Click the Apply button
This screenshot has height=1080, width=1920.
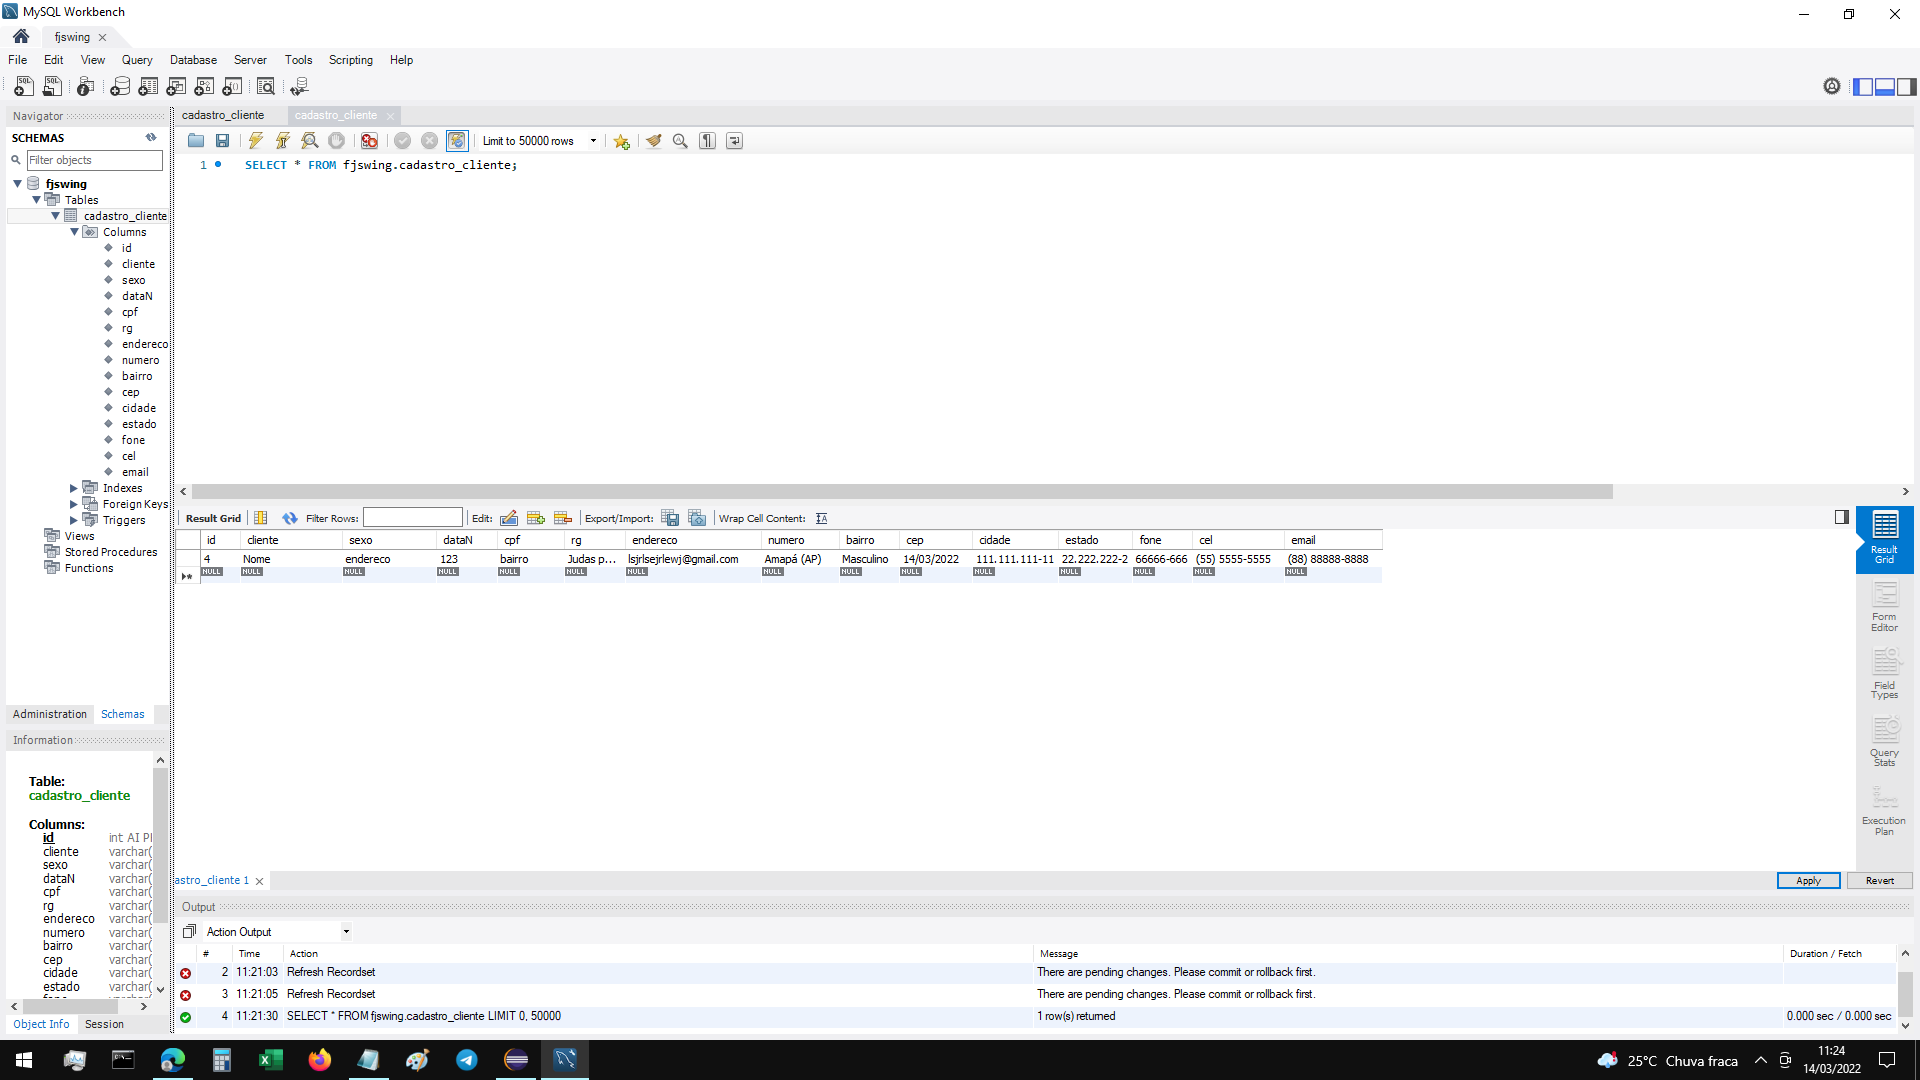point(1808,881)
